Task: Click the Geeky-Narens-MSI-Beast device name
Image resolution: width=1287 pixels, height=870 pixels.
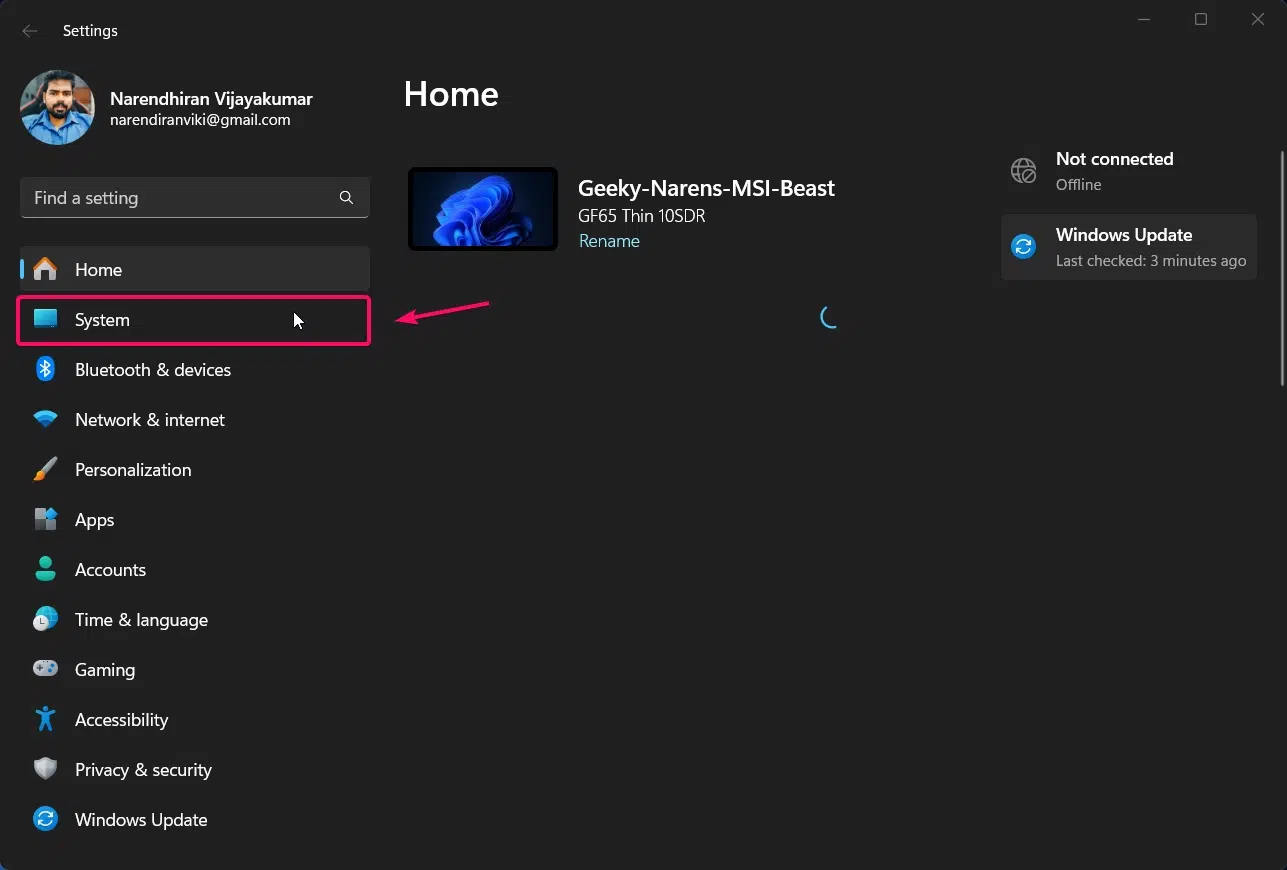Action: [x=706, y=188]
